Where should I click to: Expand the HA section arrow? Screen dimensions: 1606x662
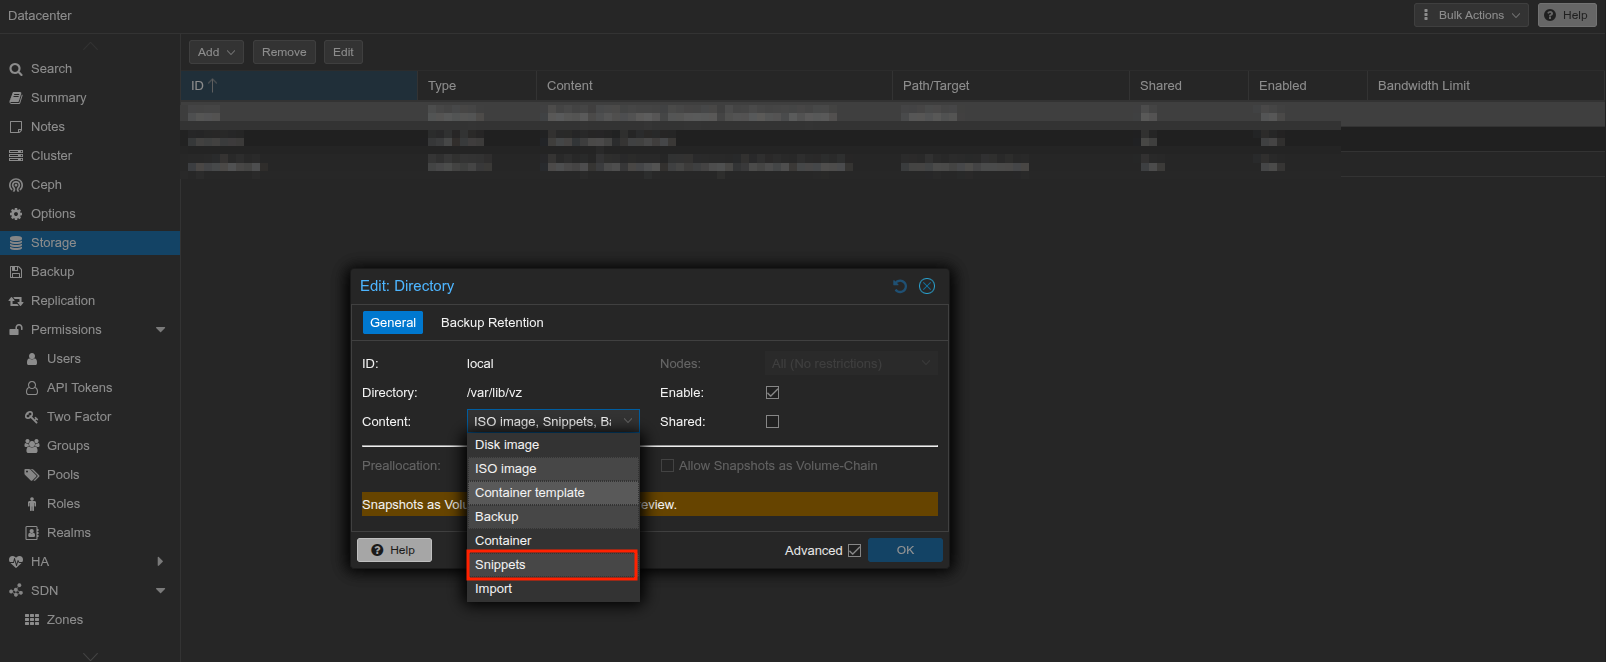[161, 562]
